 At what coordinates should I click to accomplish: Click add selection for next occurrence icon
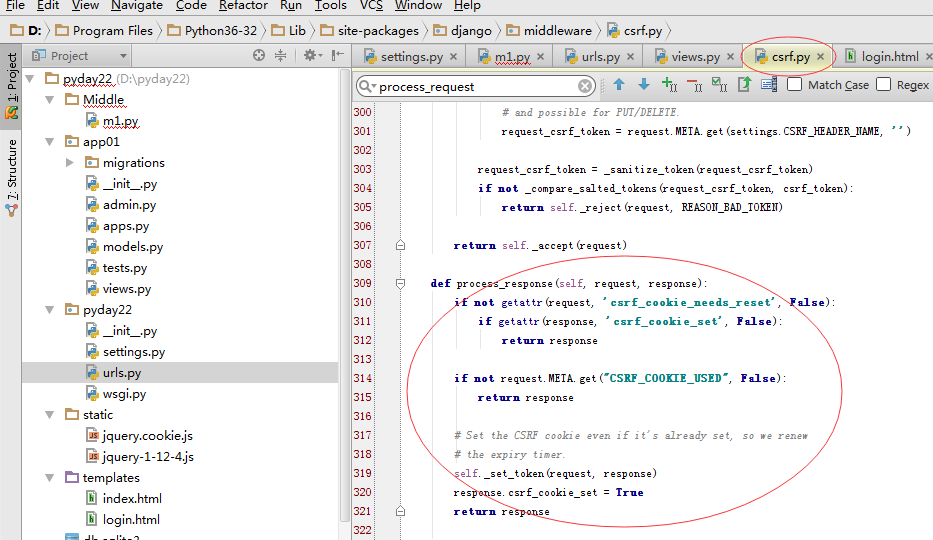669,85
